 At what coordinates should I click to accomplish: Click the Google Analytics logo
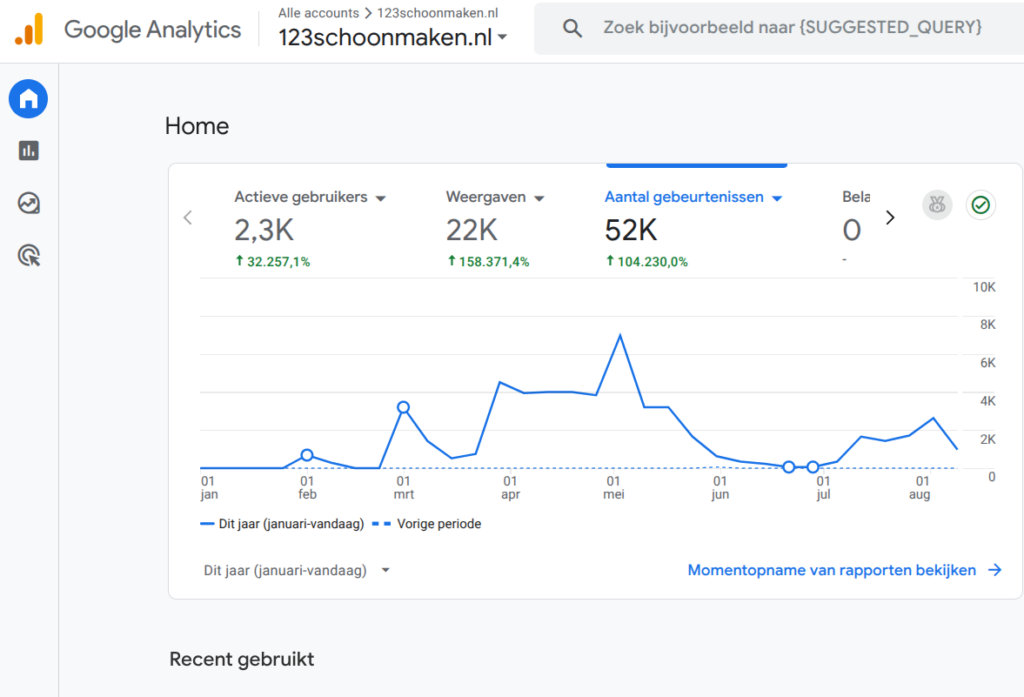click(x=29, y=29)
